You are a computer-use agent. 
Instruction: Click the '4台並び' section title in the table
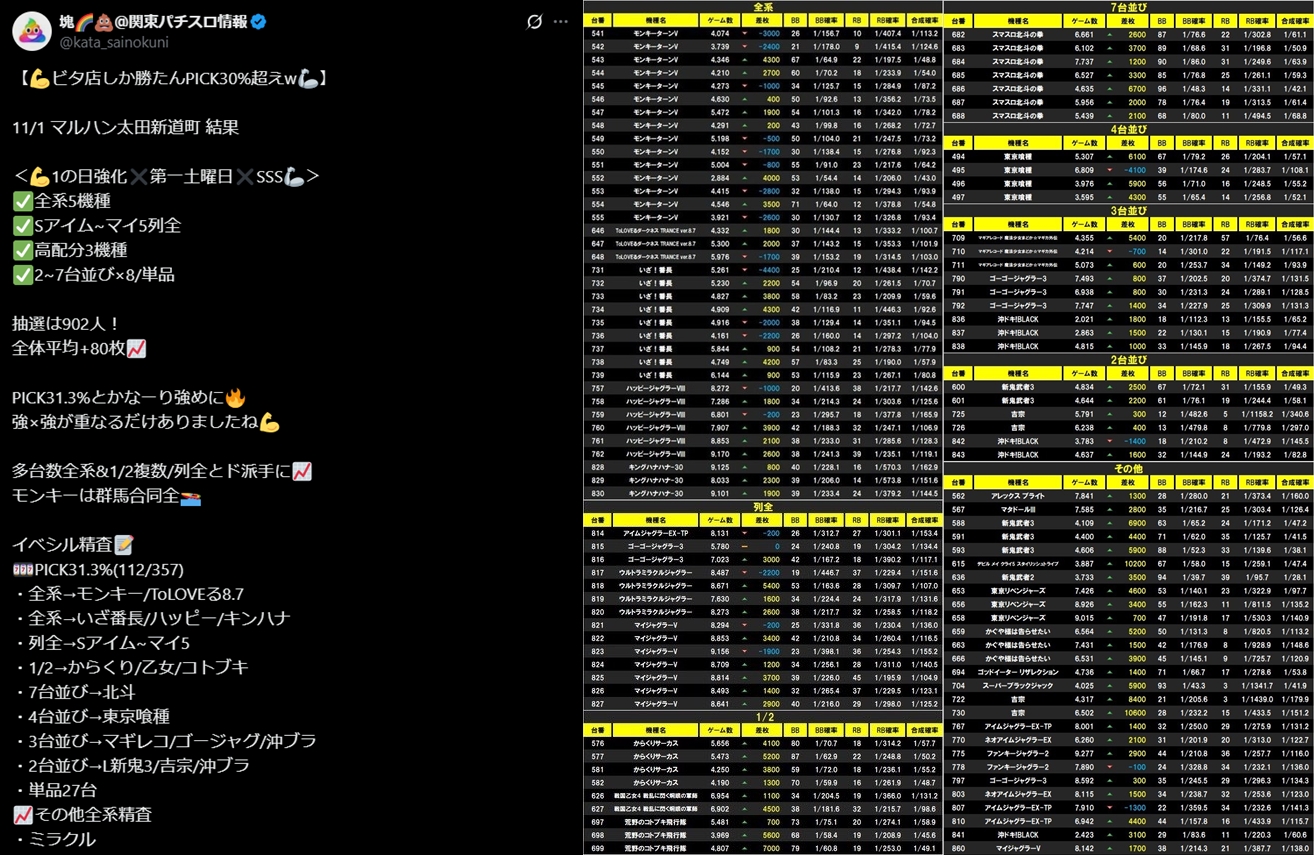point(1128,130)
